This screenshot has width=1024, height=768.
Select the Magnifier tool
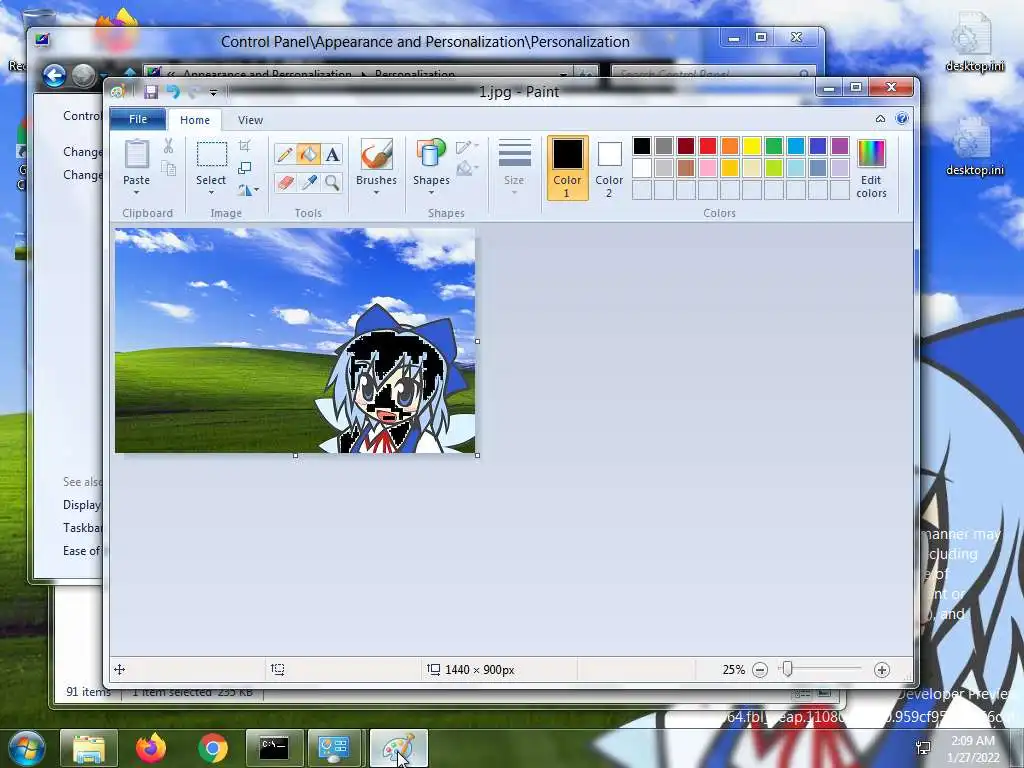tap(332, 182)
